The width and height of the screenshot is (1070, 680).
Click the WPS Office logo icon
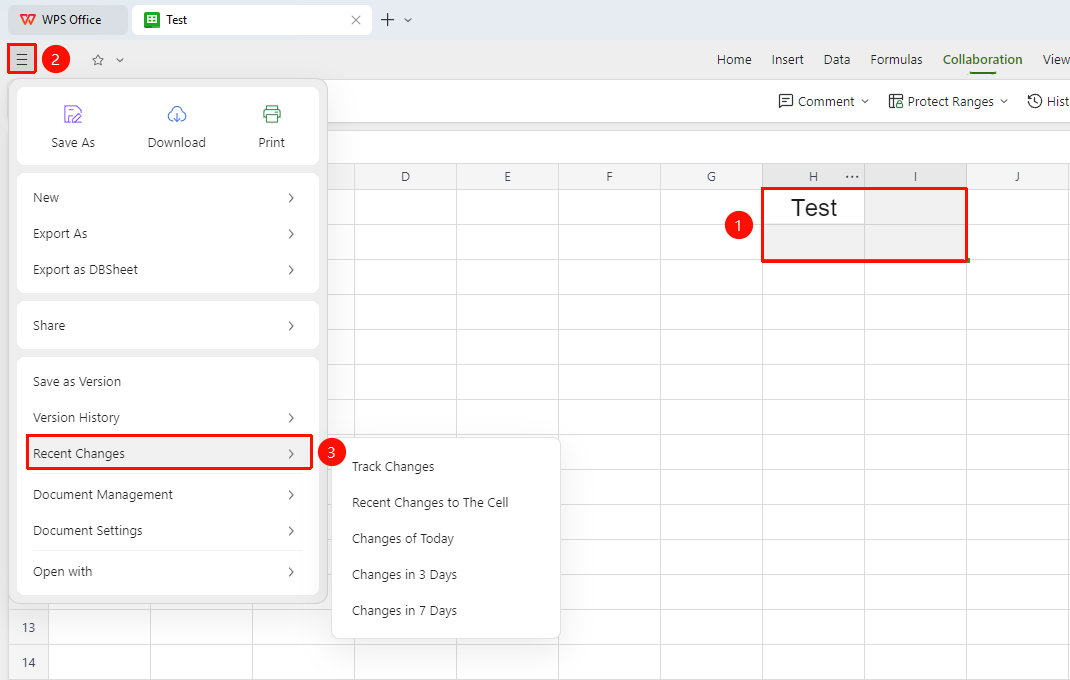pos(28,20)
